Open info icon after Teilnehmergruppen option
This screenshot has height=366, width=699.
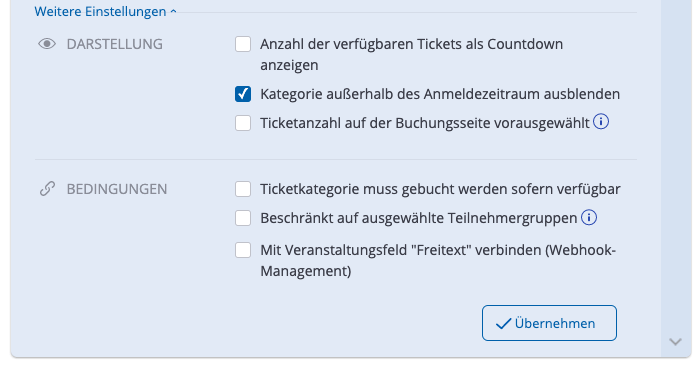[x=589, y=218]
